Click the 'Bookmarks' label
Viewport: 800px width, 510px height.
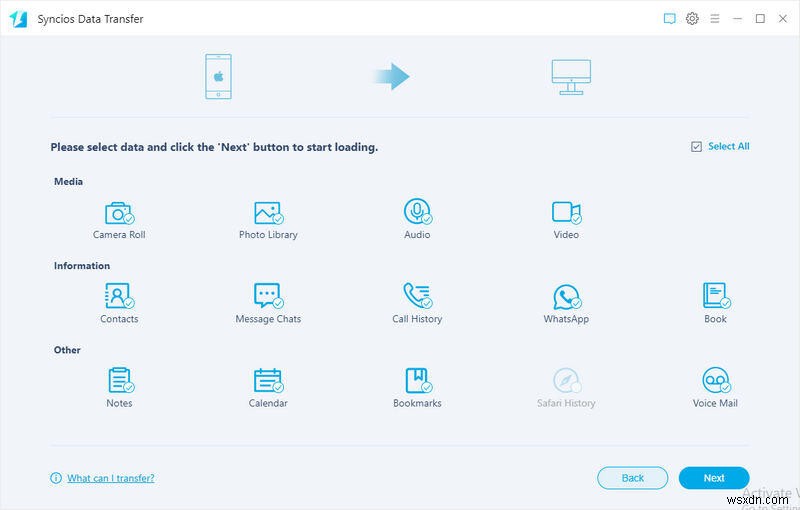pyautogui.click(x=417, y=403)
